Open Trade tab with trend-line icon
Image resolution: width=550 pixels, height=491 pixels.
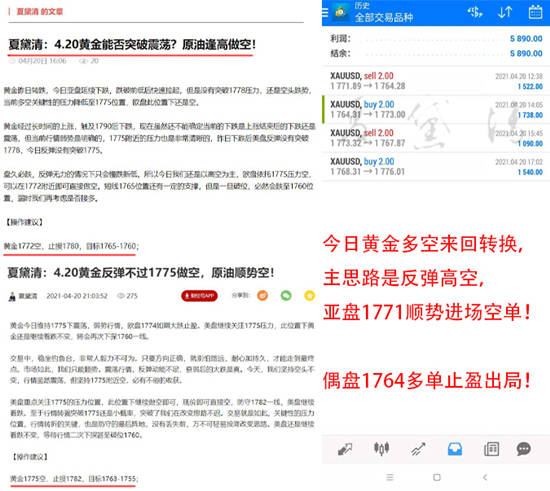click(418, 449)
